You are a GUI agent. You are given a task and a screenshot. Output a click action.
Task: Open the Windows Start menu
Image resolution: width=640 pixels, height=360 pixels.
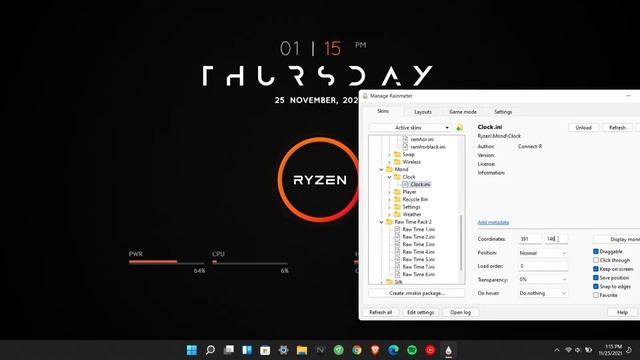pyautogui.click(x=191, y=350)
